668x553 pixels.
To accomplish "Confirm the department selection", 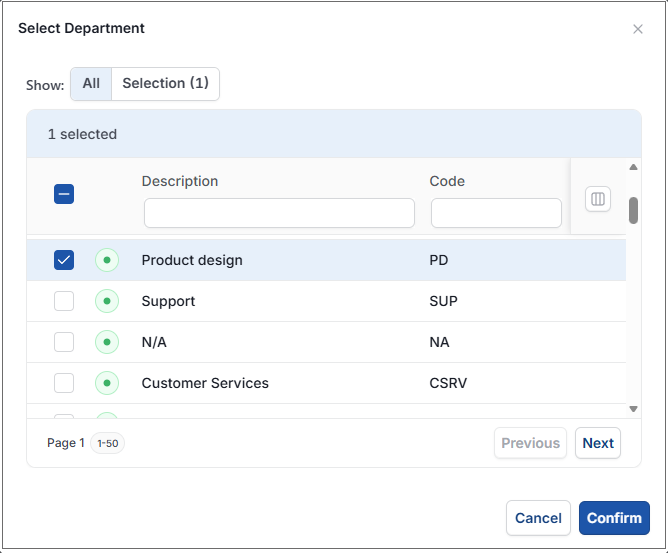I will pos(614,518).
